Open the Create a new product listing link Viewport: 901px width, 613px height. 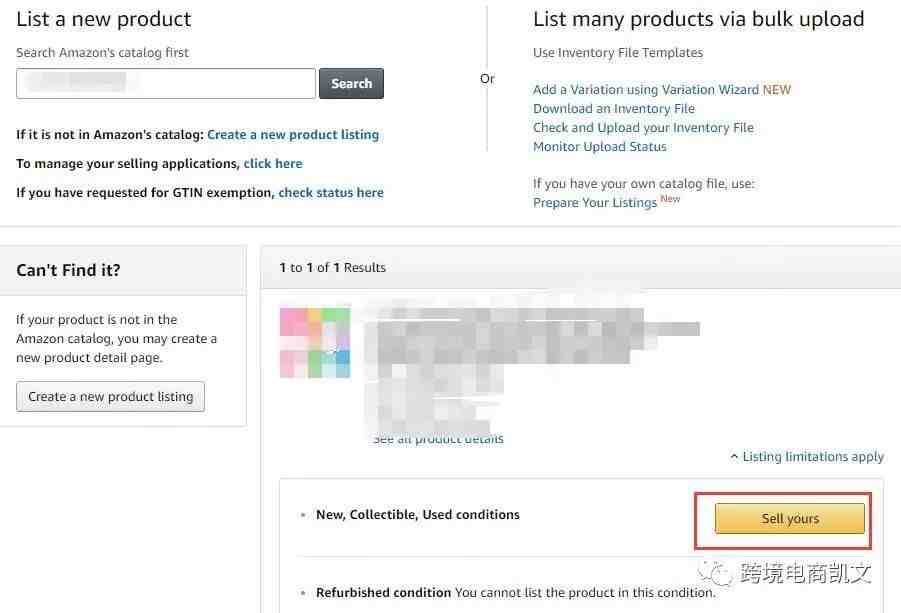[293, 134]
